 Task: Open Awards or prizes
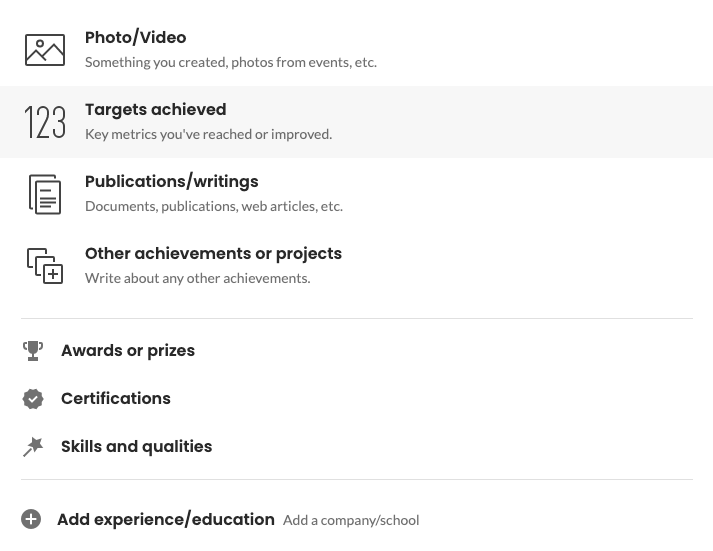coord(128,351)
